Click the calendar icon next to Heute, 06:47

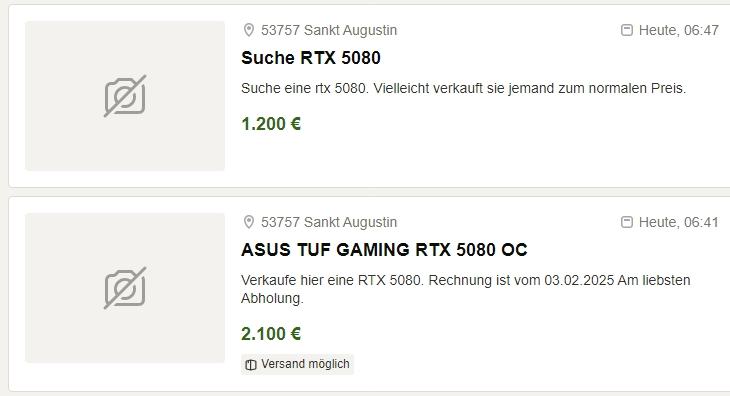click(x=627, y=30)
